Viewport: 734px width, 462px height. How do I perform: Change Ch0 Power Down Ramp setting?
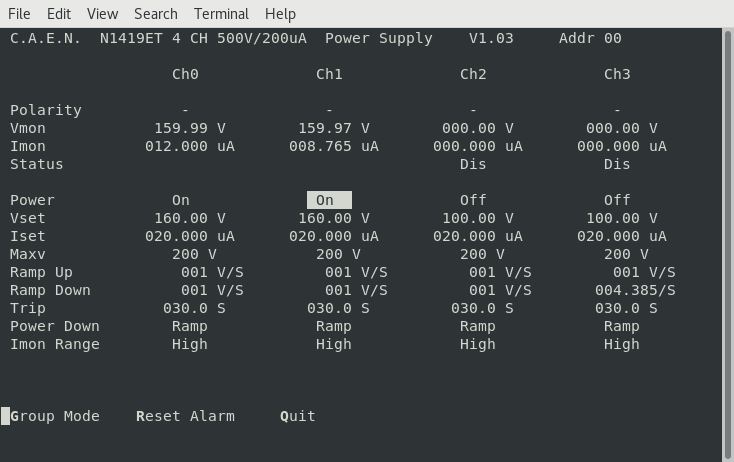190,326
